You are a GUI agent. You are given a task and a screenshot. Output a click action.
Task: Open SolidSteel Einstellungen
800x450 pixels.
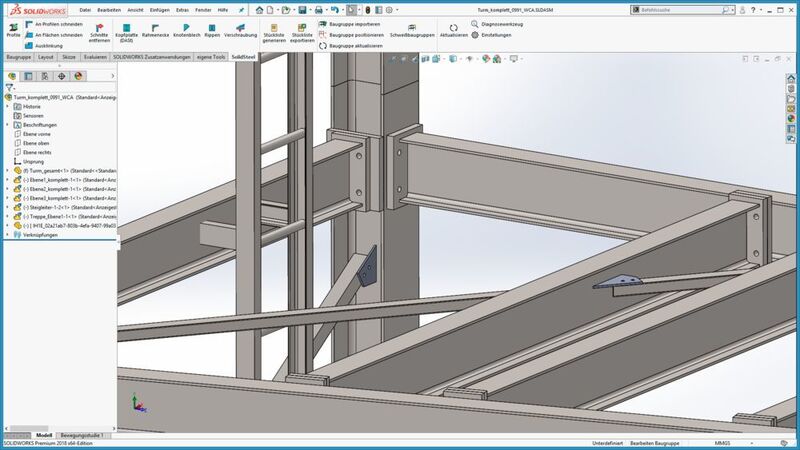pos(491,35)
